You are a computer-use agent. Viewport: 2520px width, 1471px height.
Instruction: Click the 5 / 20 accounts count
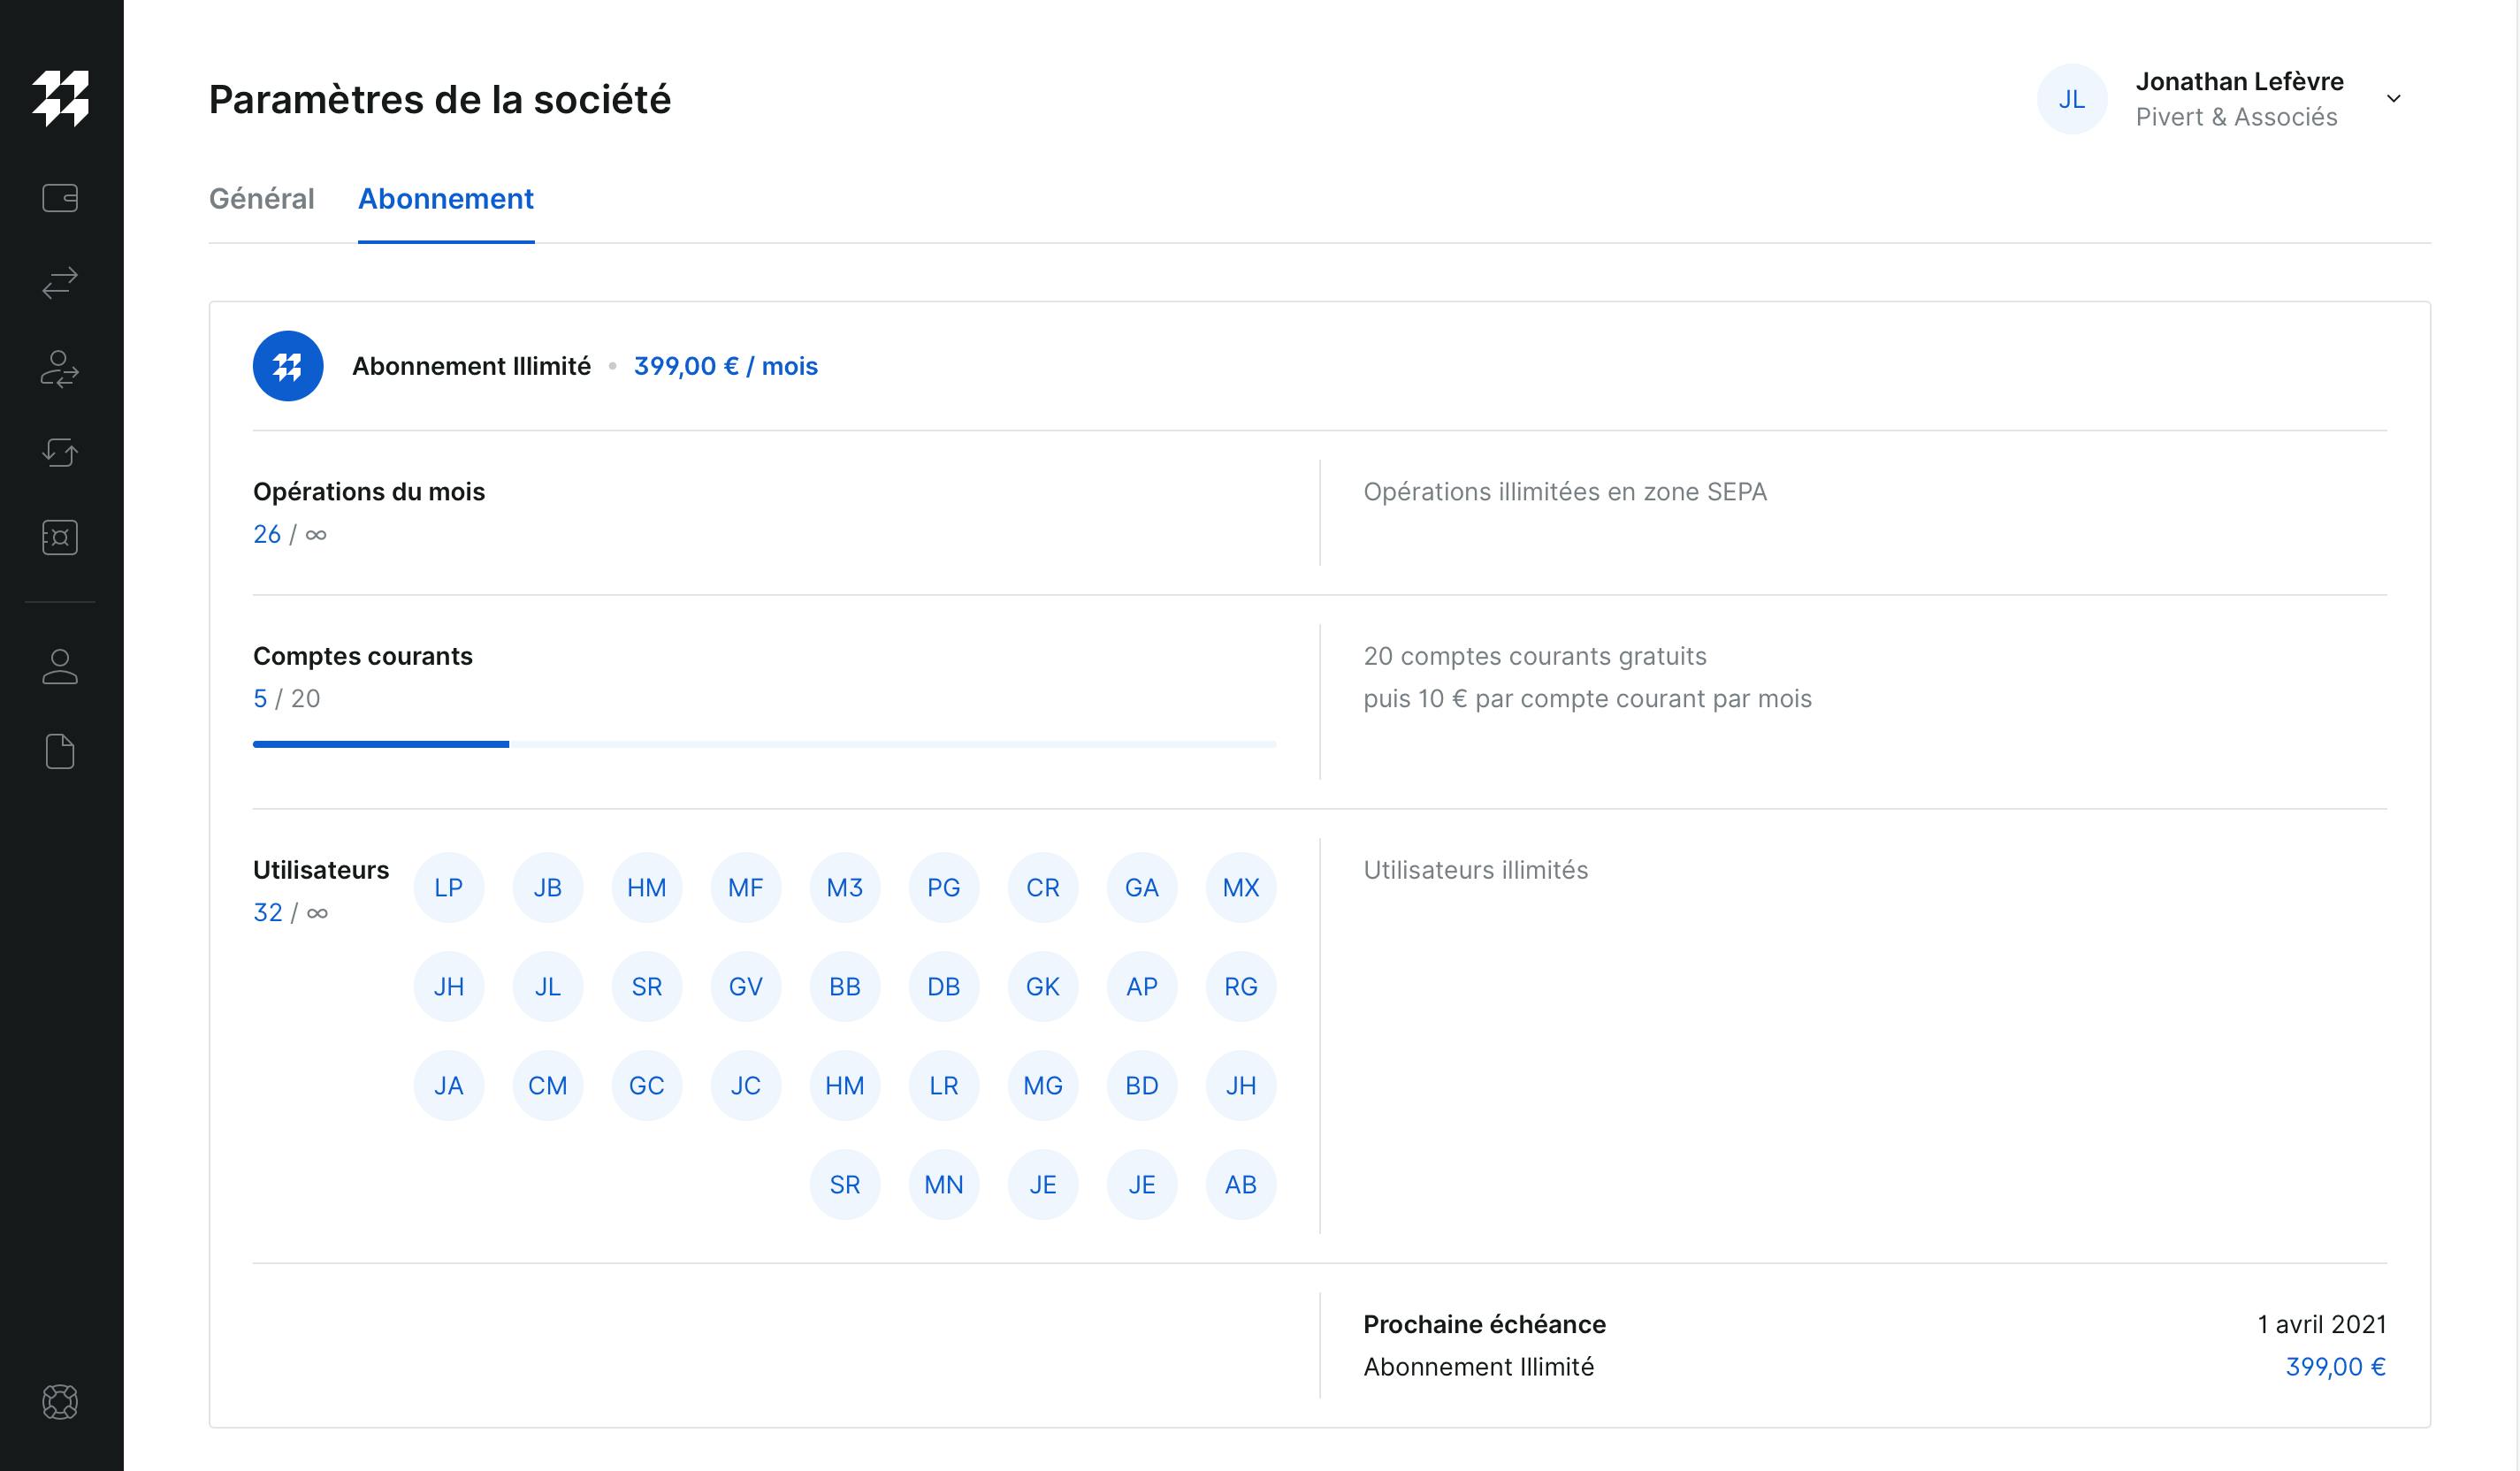pyautogui.click(x=287, y=698)
